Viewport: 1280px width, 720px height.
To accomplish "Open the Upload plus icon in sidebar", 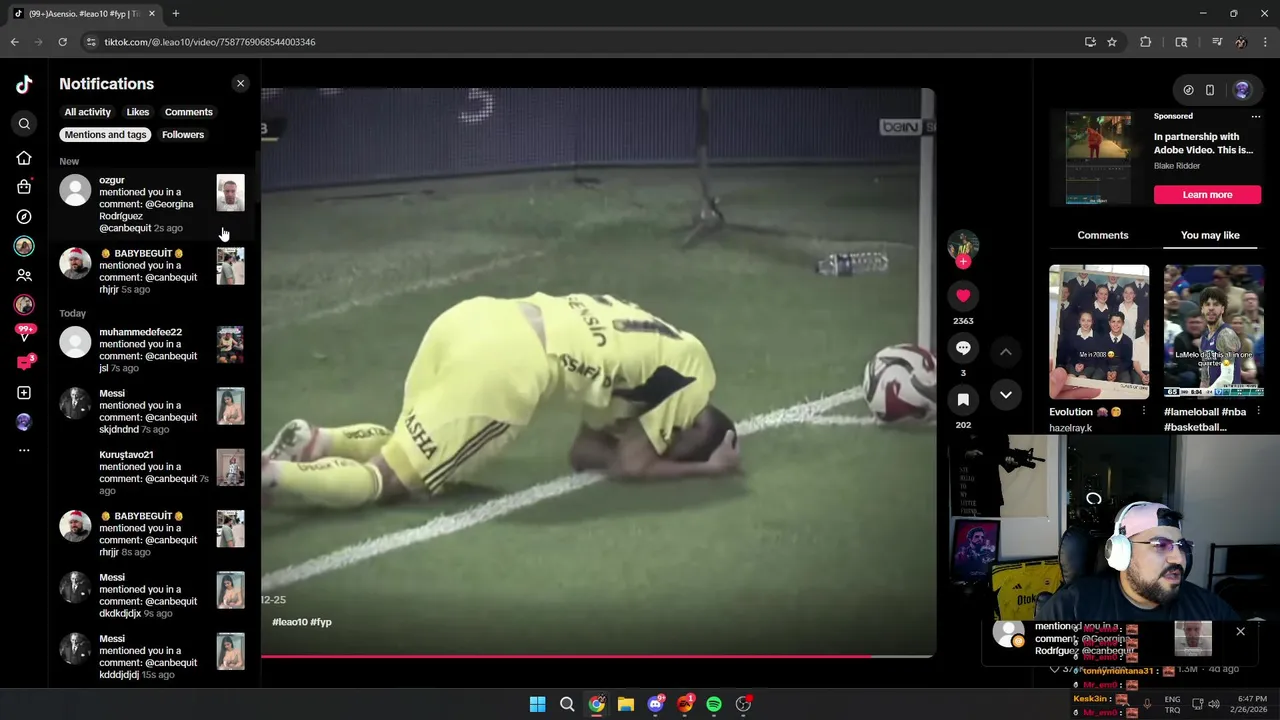I will click(x=24, y=393).
